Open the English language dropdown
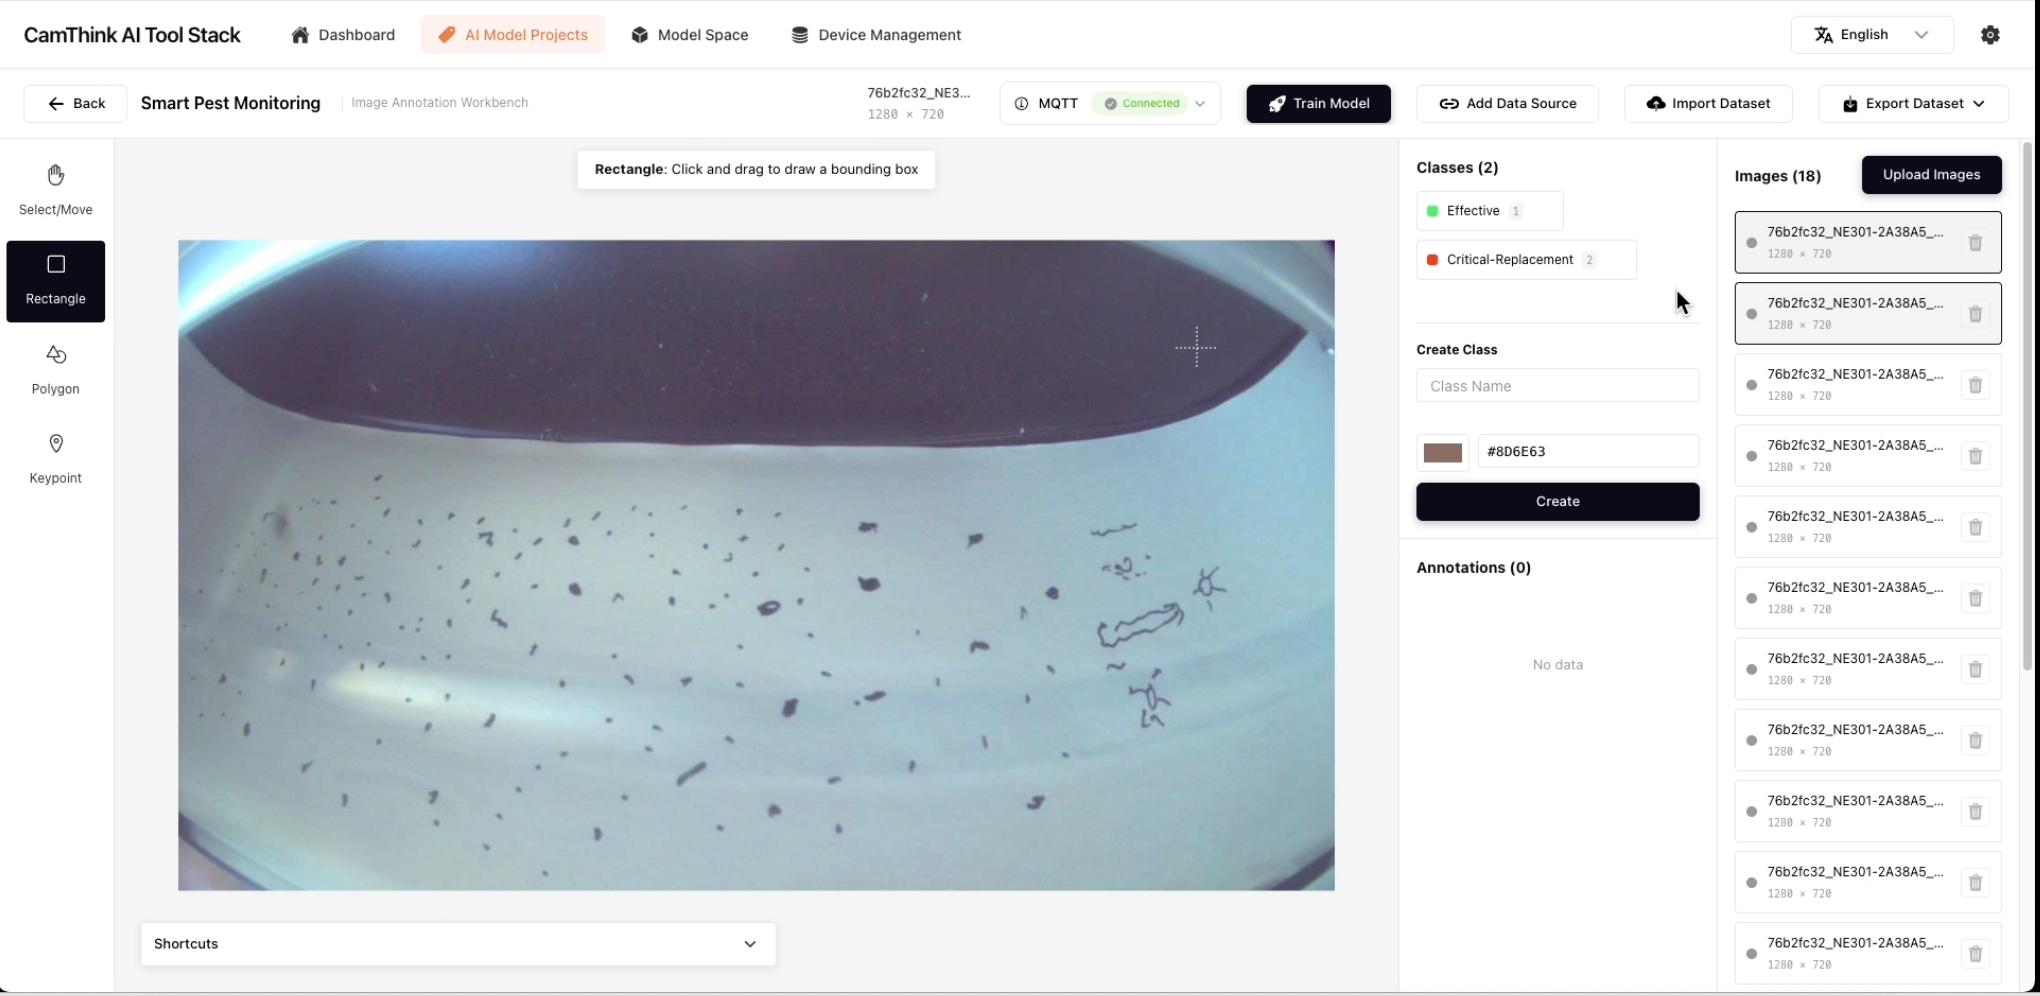The height and width of the screenshot is (996, 2040). tap(1871, 35)
